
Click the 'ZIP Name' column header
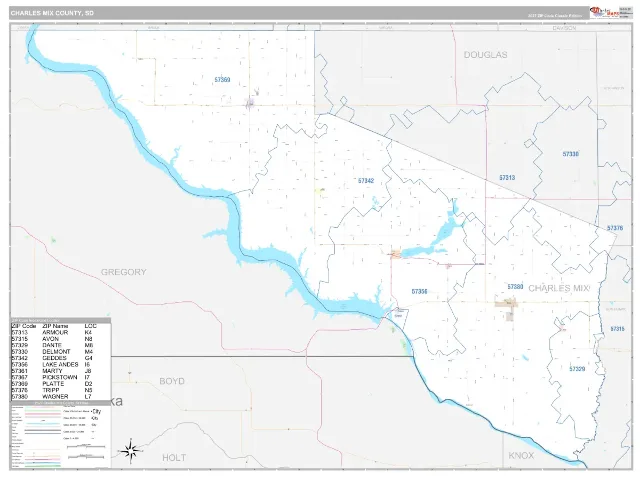(x=55, y=326)
